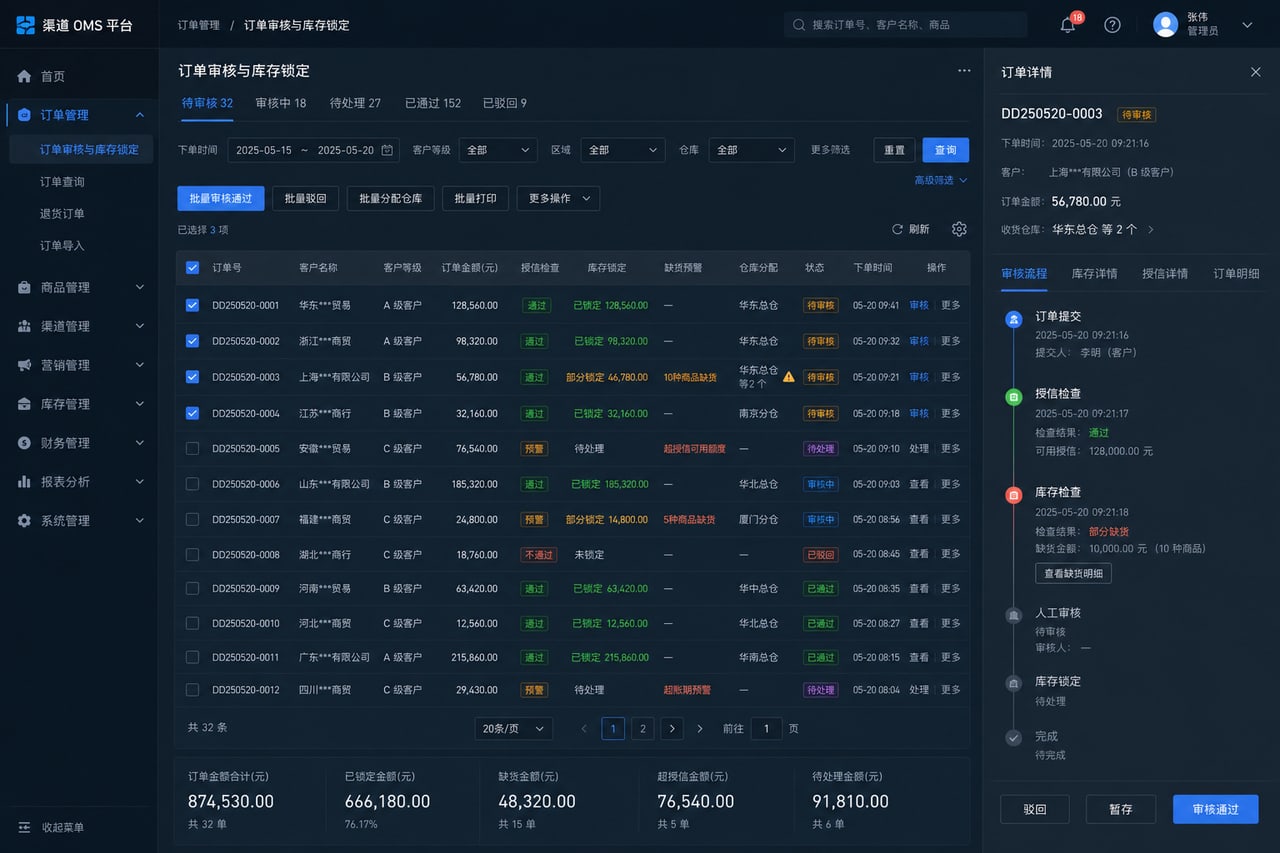Click the 渠道管理 sidebar icon
1280x853 pixels.
[25, 326]
